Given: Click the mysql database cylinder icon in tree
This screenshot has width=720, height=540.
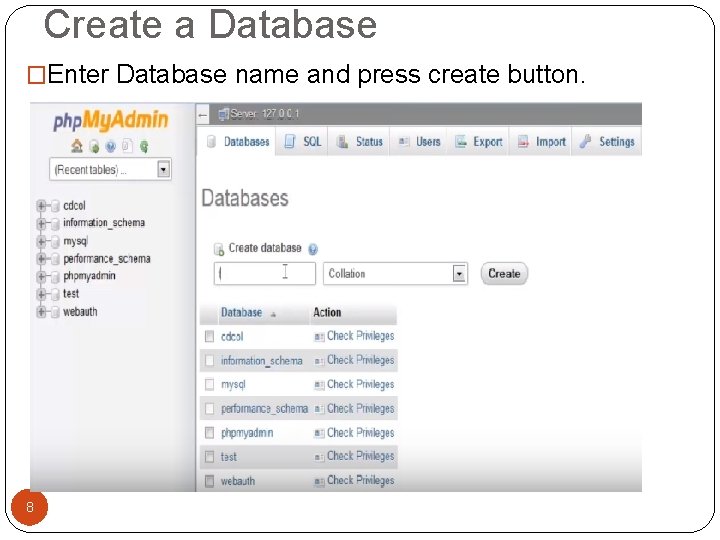Looking at the screenshot, I should (x=55, y=242).
